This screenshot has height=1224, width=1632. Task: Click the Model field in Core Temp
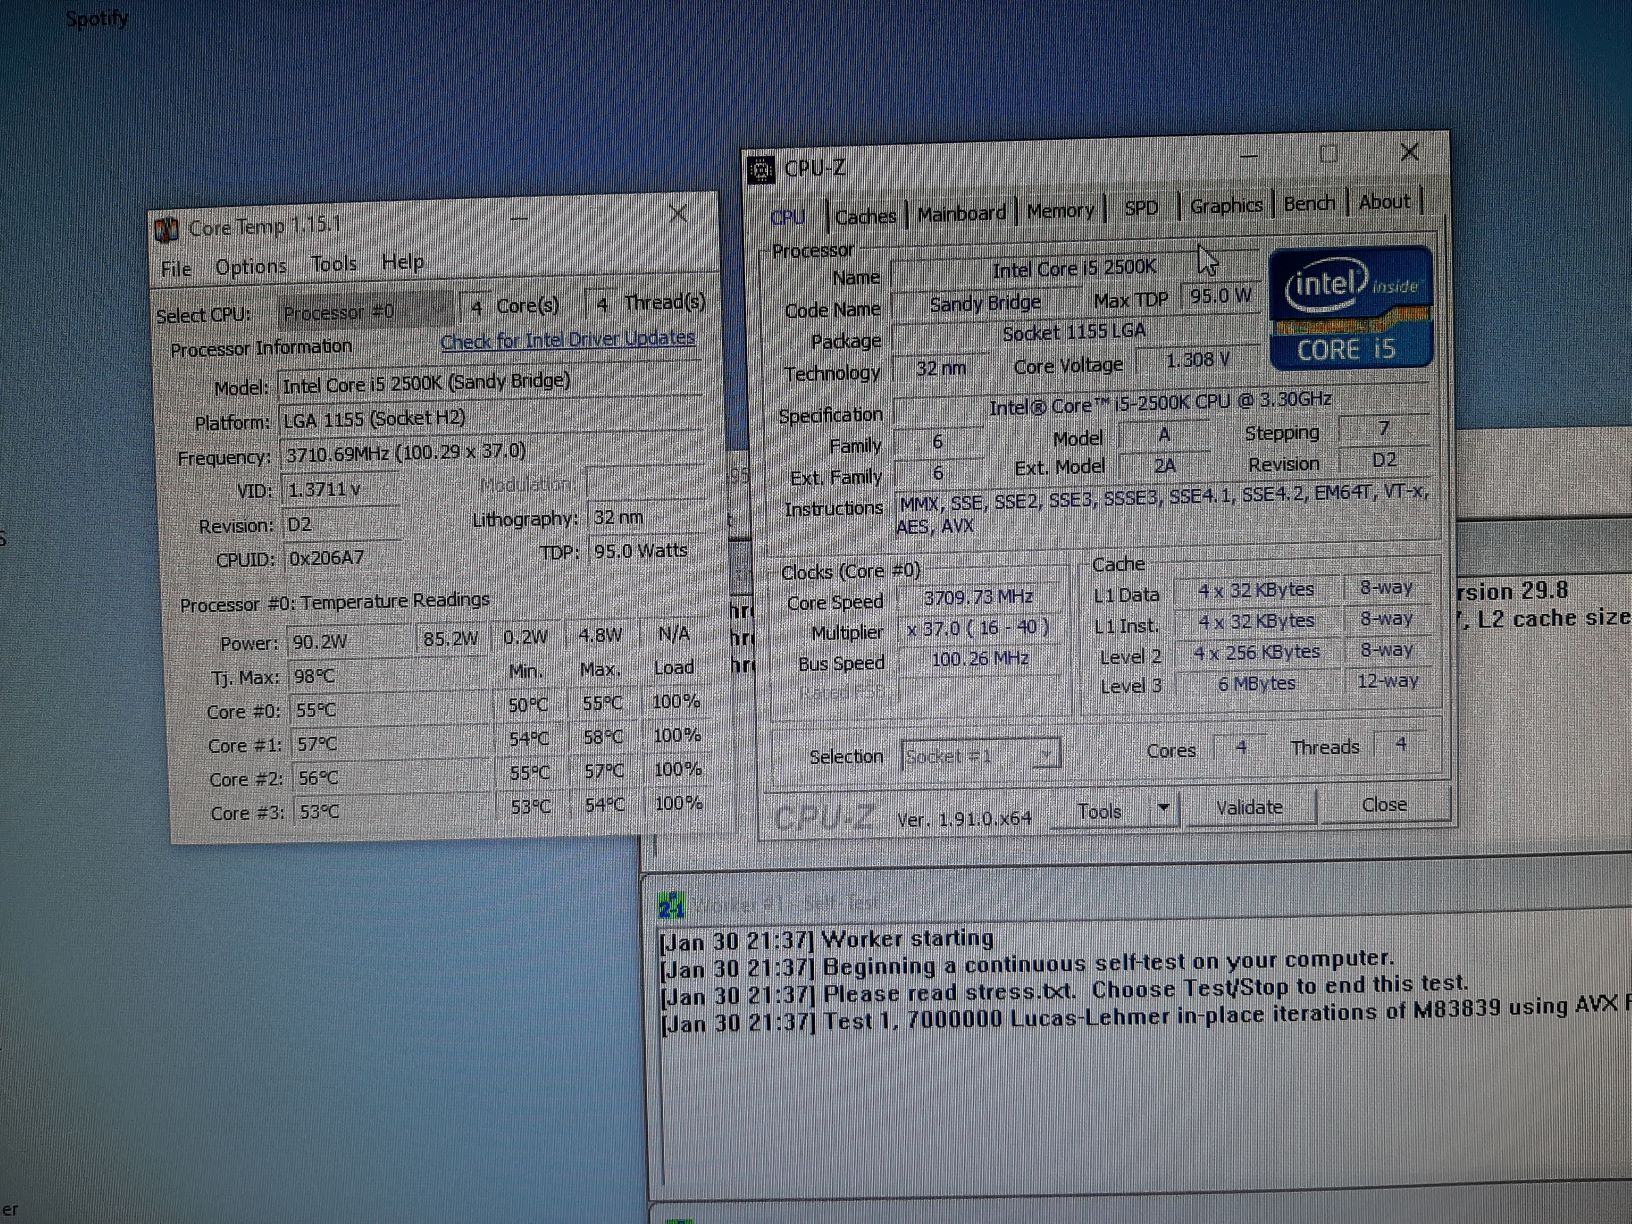pos(490,382)
